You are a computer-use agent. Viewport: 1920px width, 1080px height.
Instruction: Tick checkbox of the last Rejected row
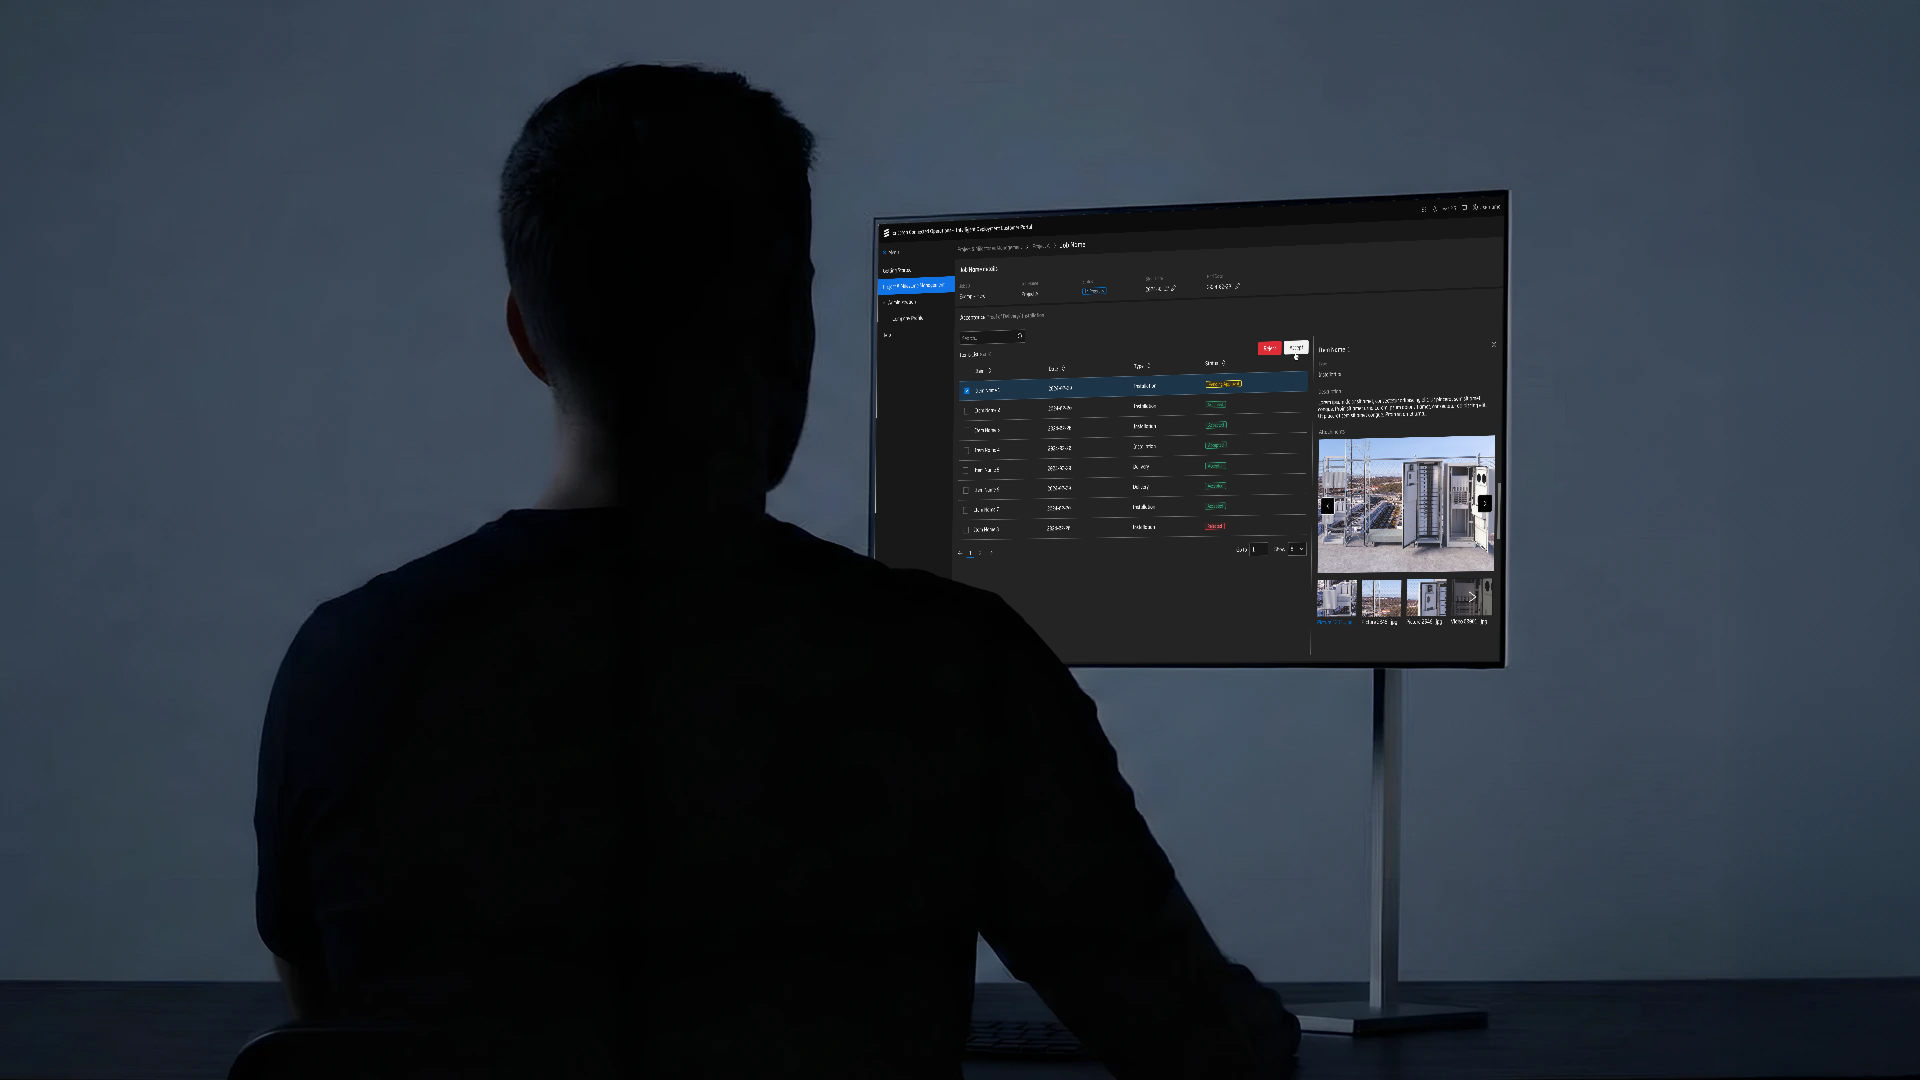pyautogui.click(x=966, y=530)
